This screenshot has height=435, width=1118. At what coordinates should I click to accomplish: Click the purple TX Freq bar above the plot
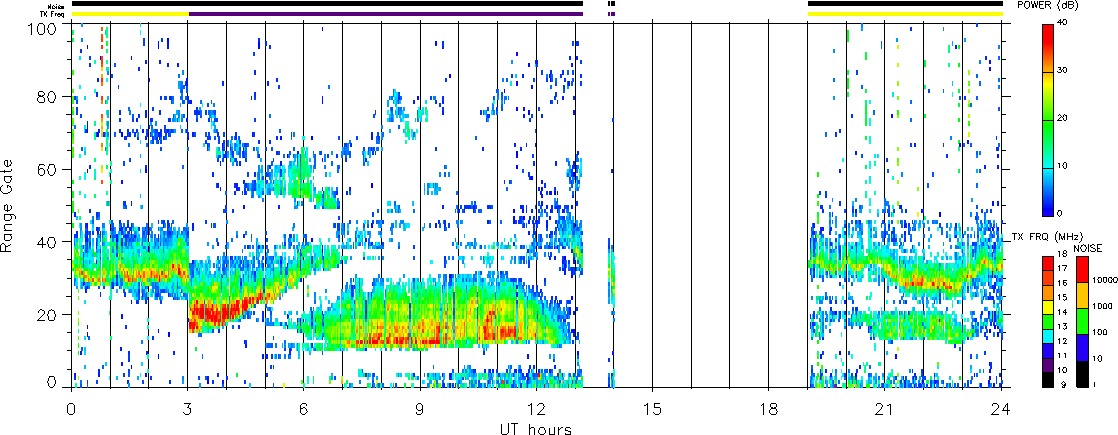[x=386, y=14]
